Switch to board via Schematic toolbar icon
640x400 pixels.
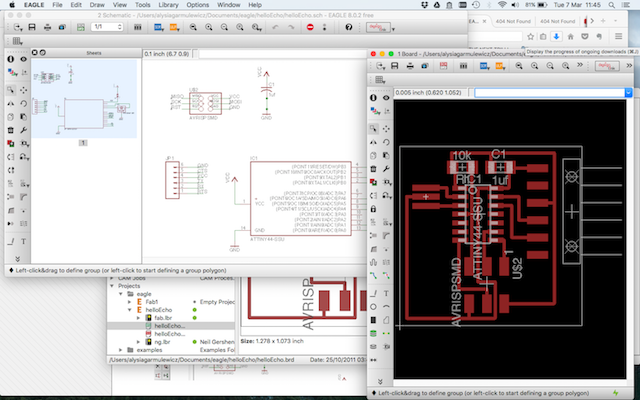pos(81,27)
